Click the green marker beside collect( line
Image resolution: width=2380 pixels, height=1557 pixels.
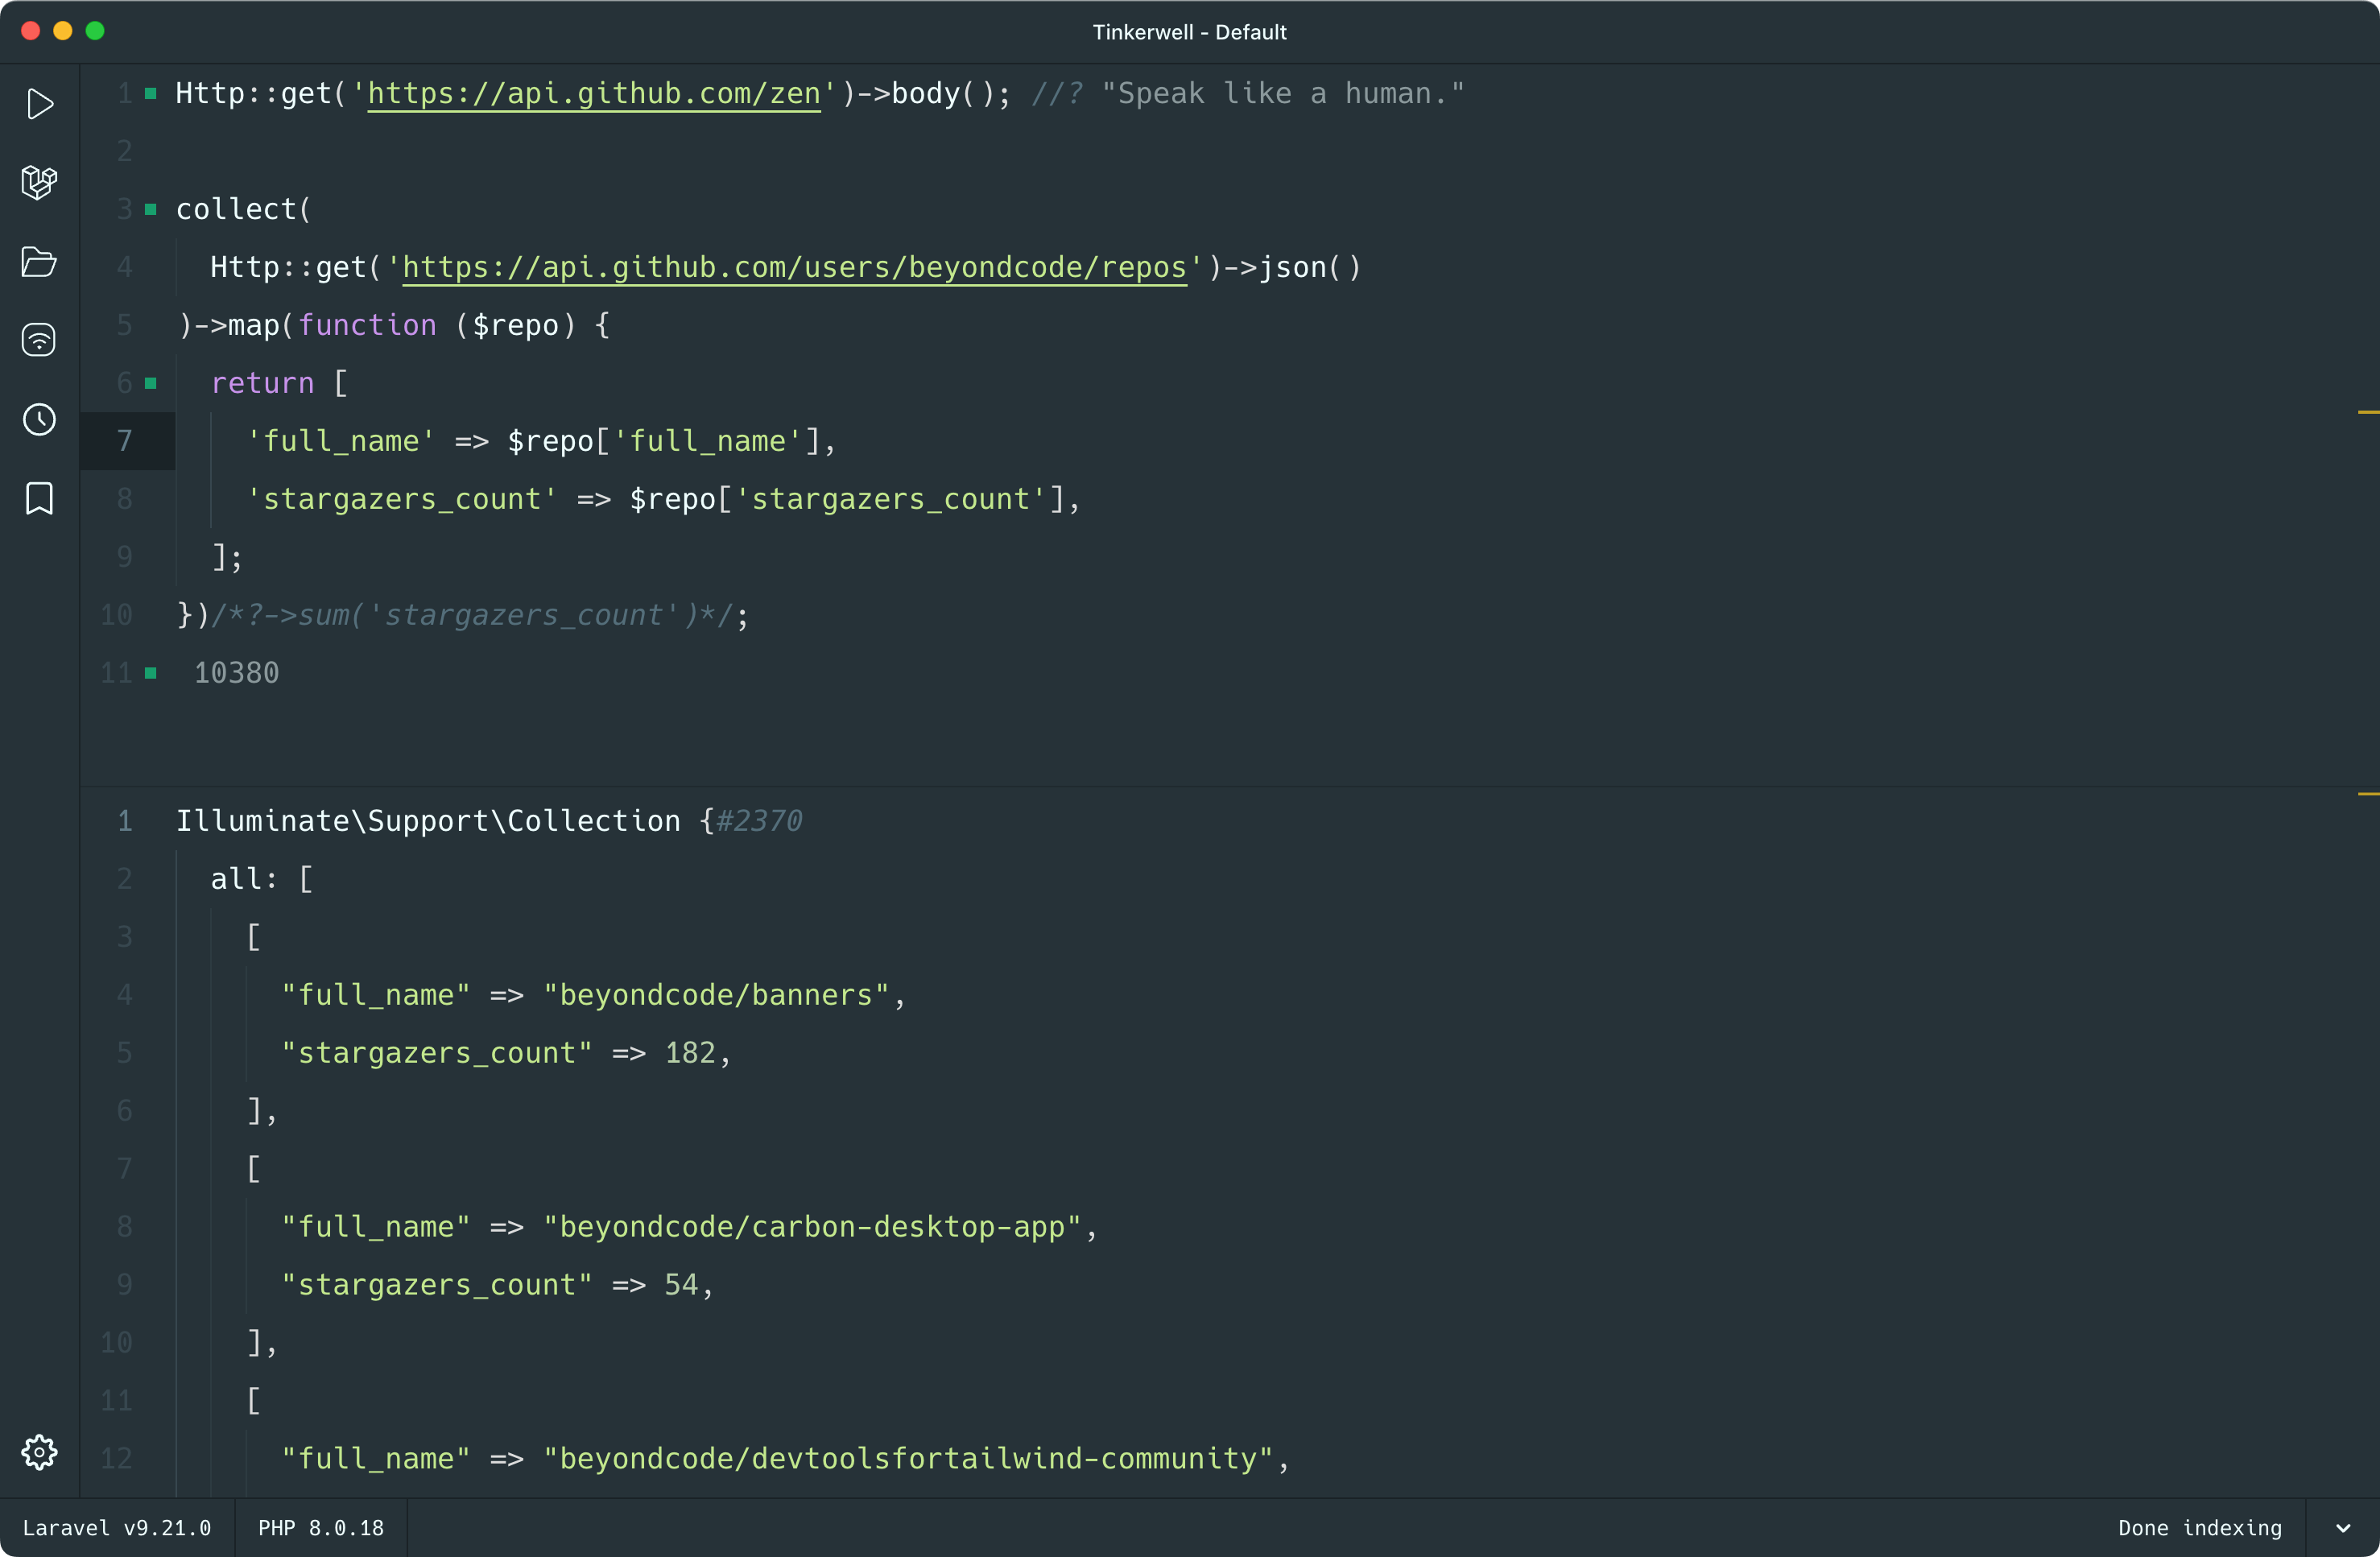click(151, 210)
